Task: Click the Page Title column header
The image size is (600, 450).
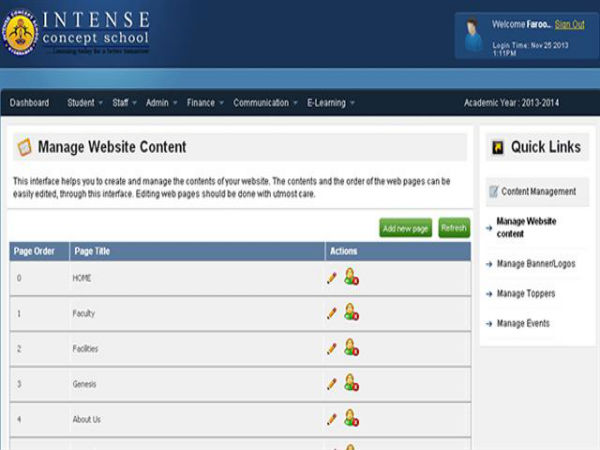Action: pos(197,251)
